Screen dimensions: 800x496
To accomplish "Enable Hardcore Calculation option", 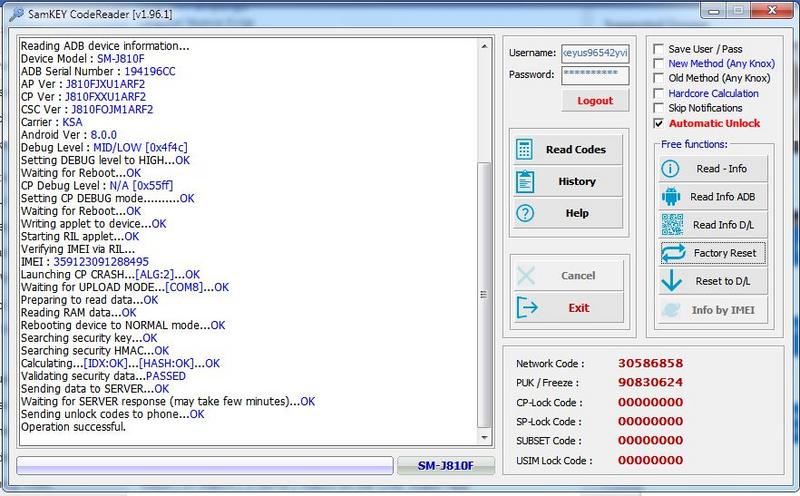I will [659, 93].
